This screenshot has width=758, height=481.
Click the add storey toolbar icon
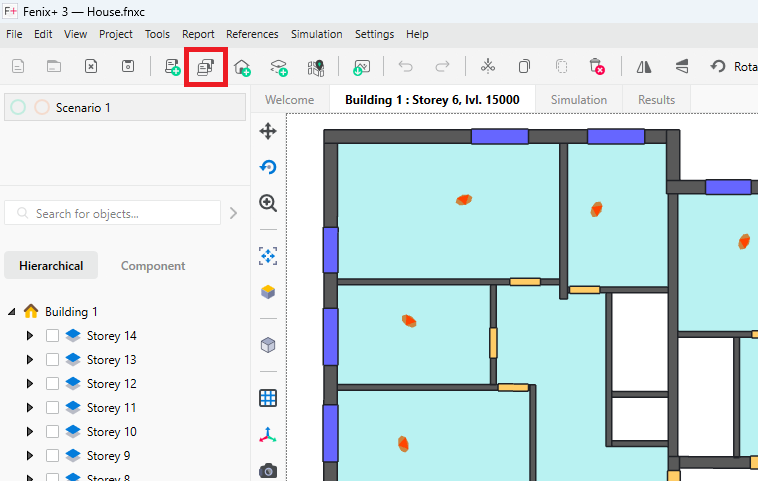pos(279,67)
